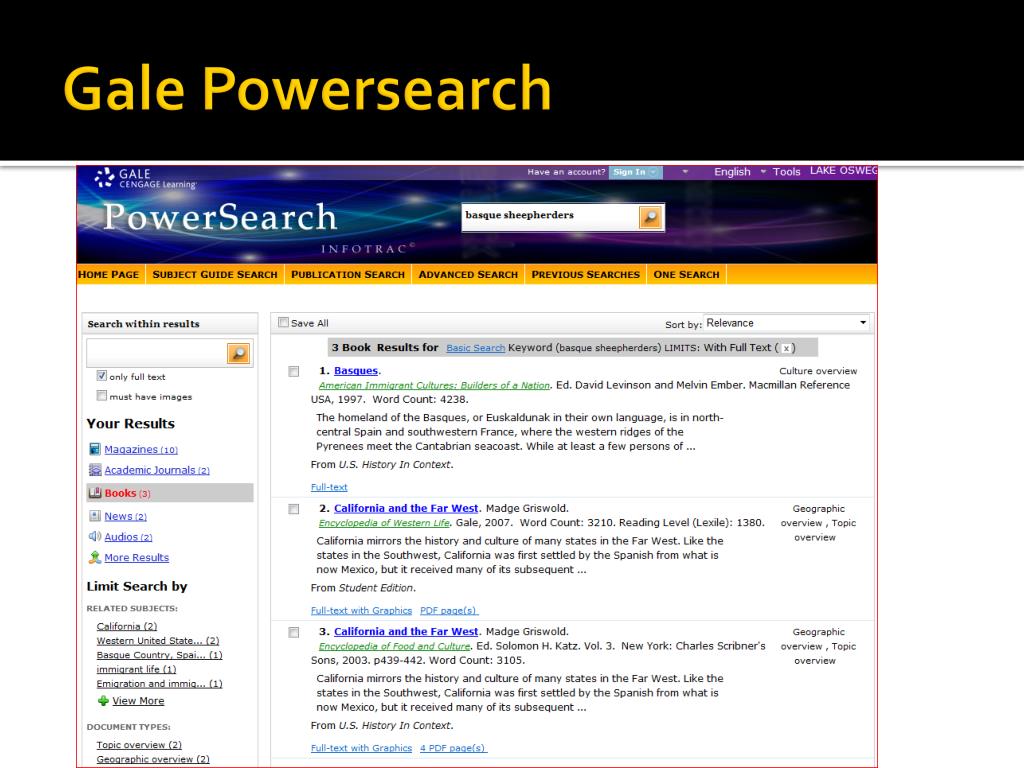1024x768 pixels.
Task: Limit by Emigration and immig... (1) subject
Action: tap(159, 684)
